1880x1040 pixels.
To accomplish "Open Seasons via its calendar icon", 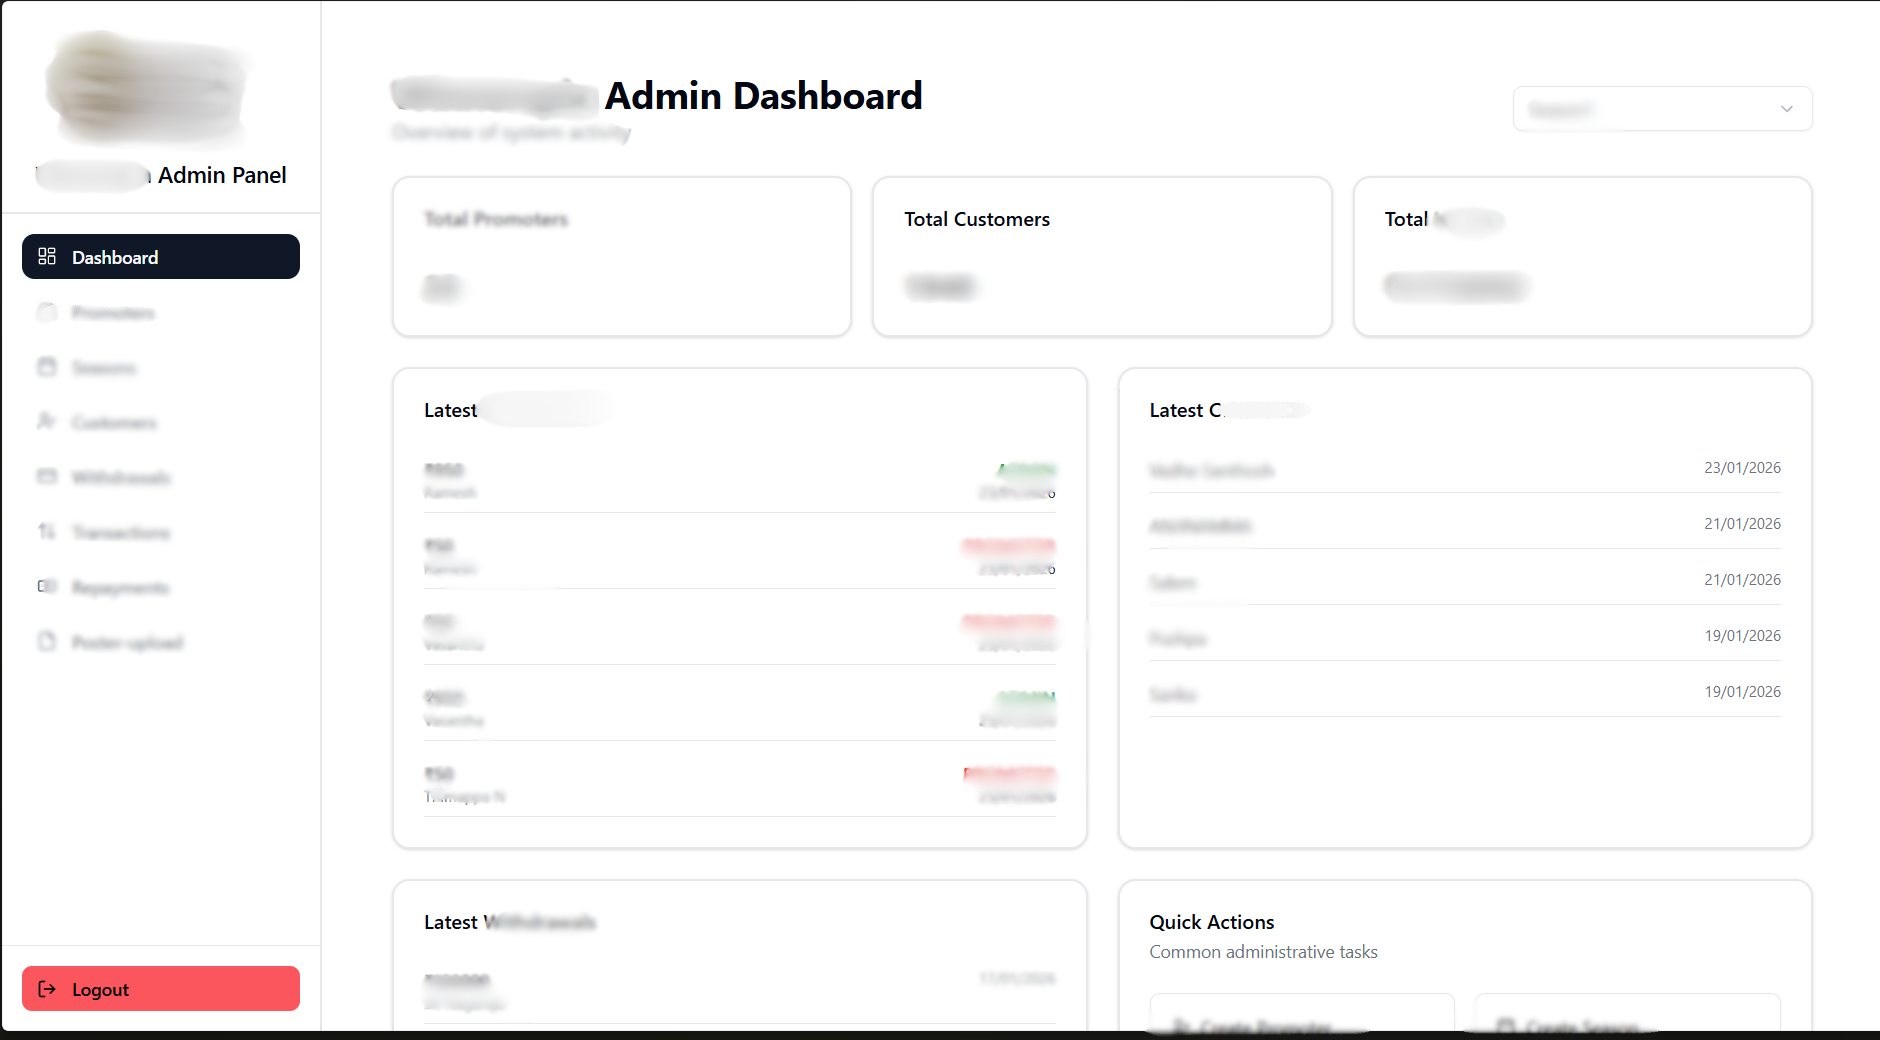I will coord(47,367).
